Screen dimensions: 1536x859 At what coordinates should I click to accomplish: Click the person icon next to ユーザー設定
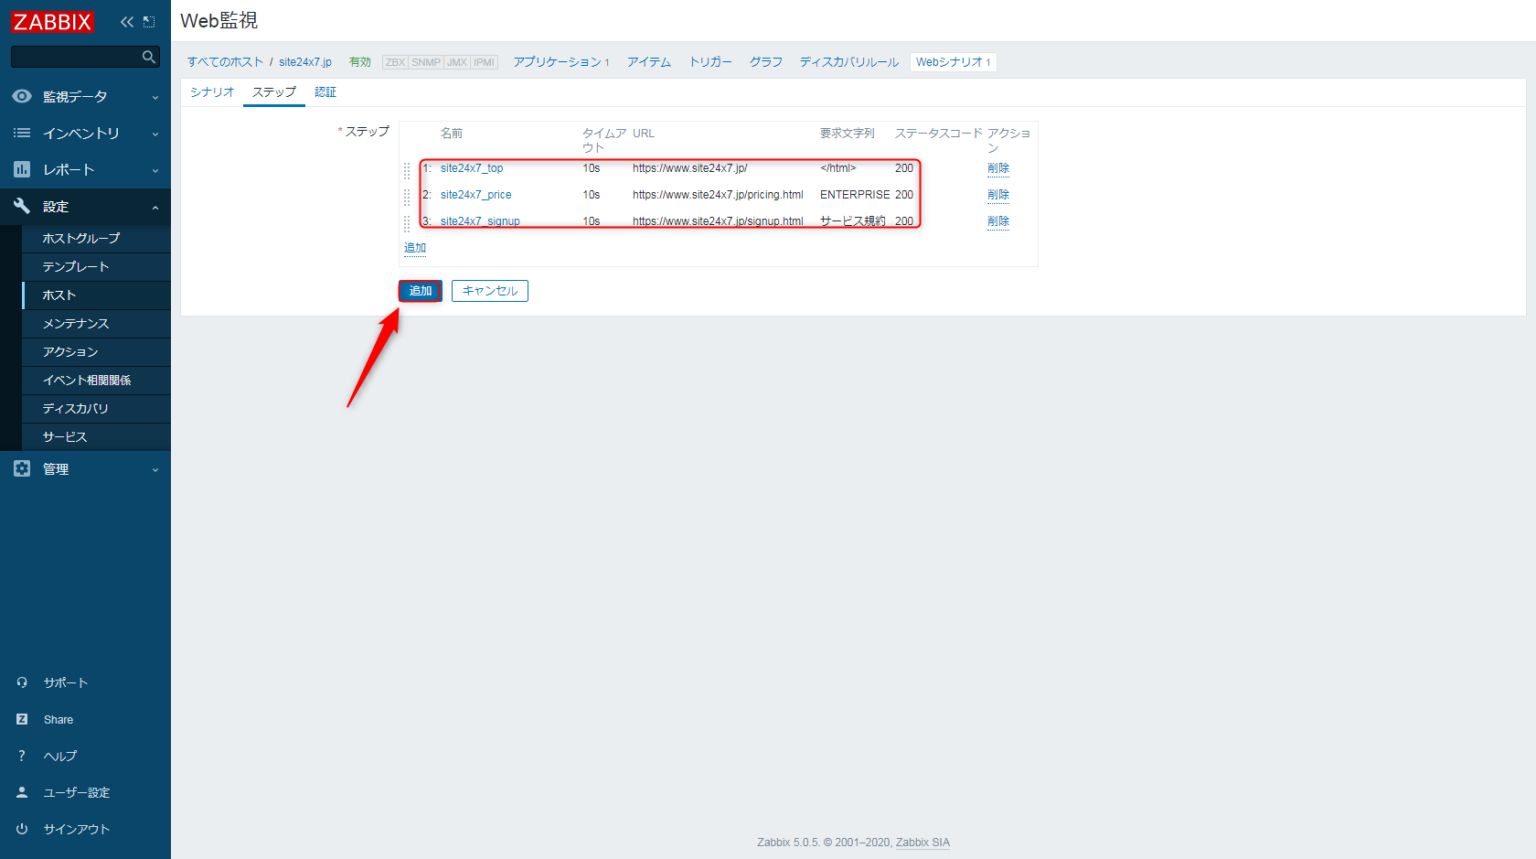click(22, 791)
